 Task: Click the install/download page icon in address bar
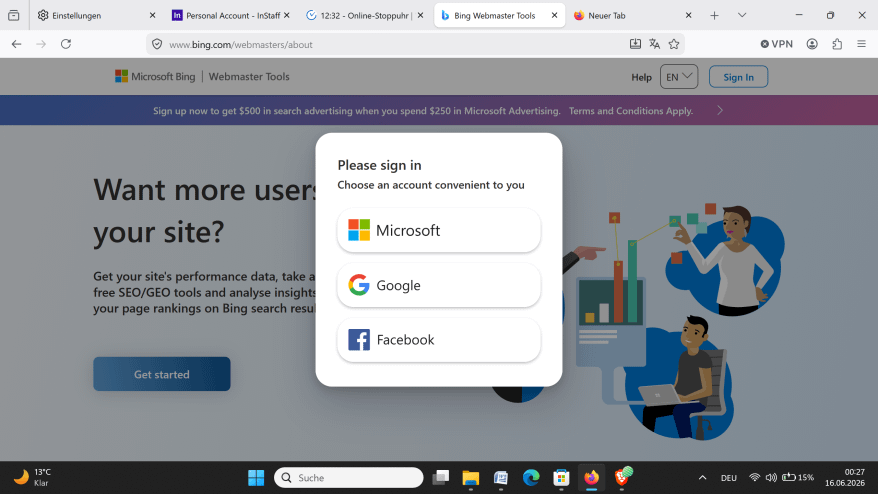(635, 44)
